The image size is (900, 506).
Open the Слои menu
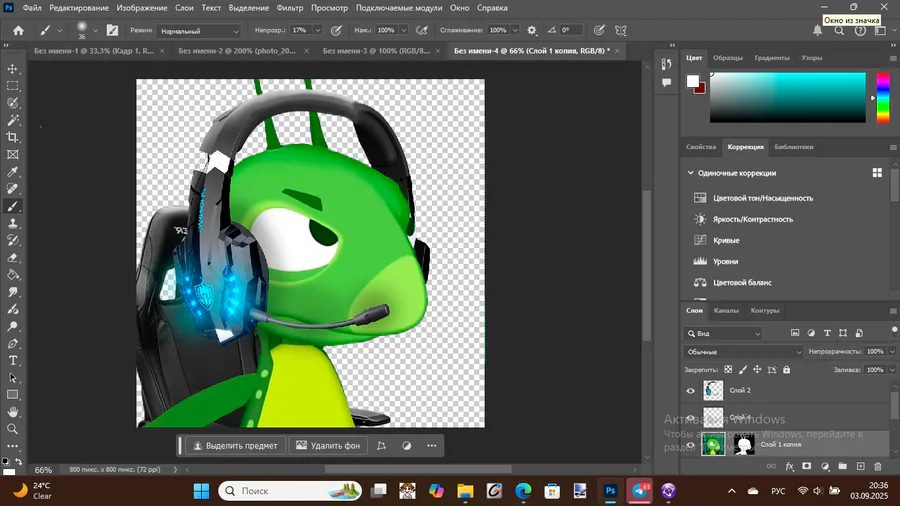(184, 8)
